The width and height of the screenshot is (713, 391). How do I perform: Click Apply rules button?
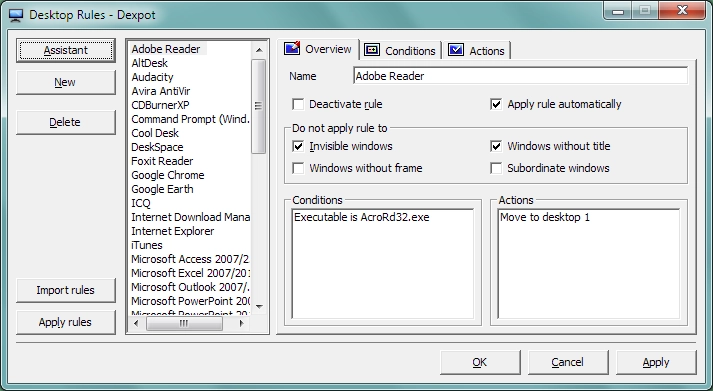coord(66,322)
